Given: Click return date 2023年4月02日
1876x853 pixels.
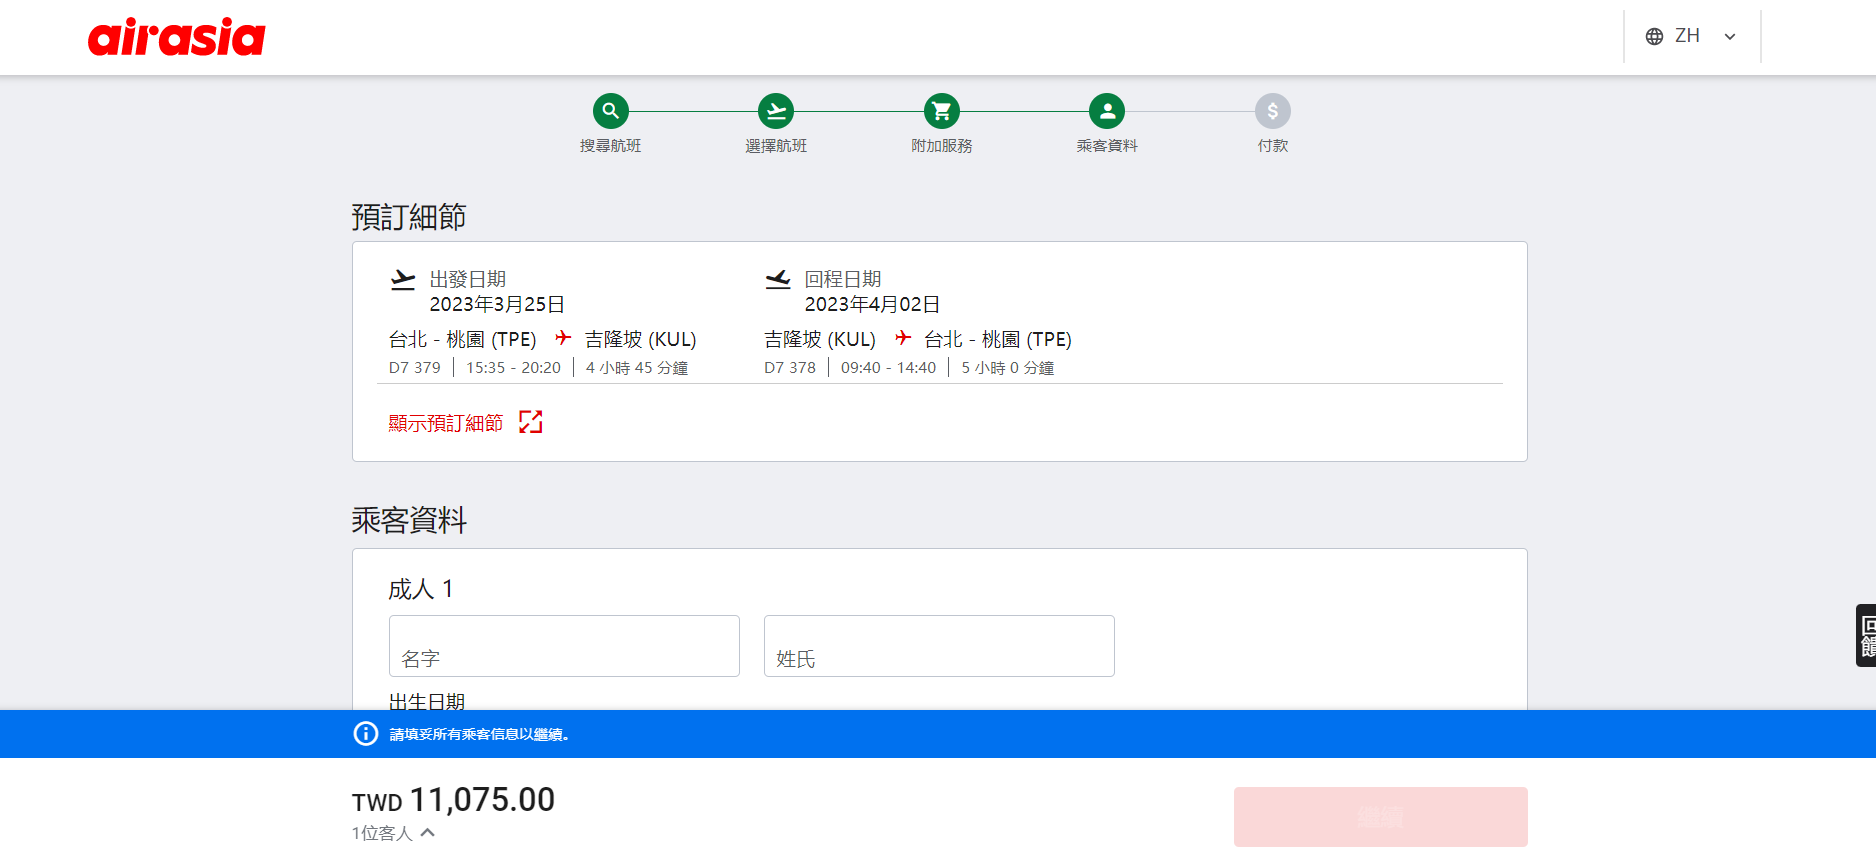Looking at the screenshot, I should pyautogui.click(x=872, y=304).
